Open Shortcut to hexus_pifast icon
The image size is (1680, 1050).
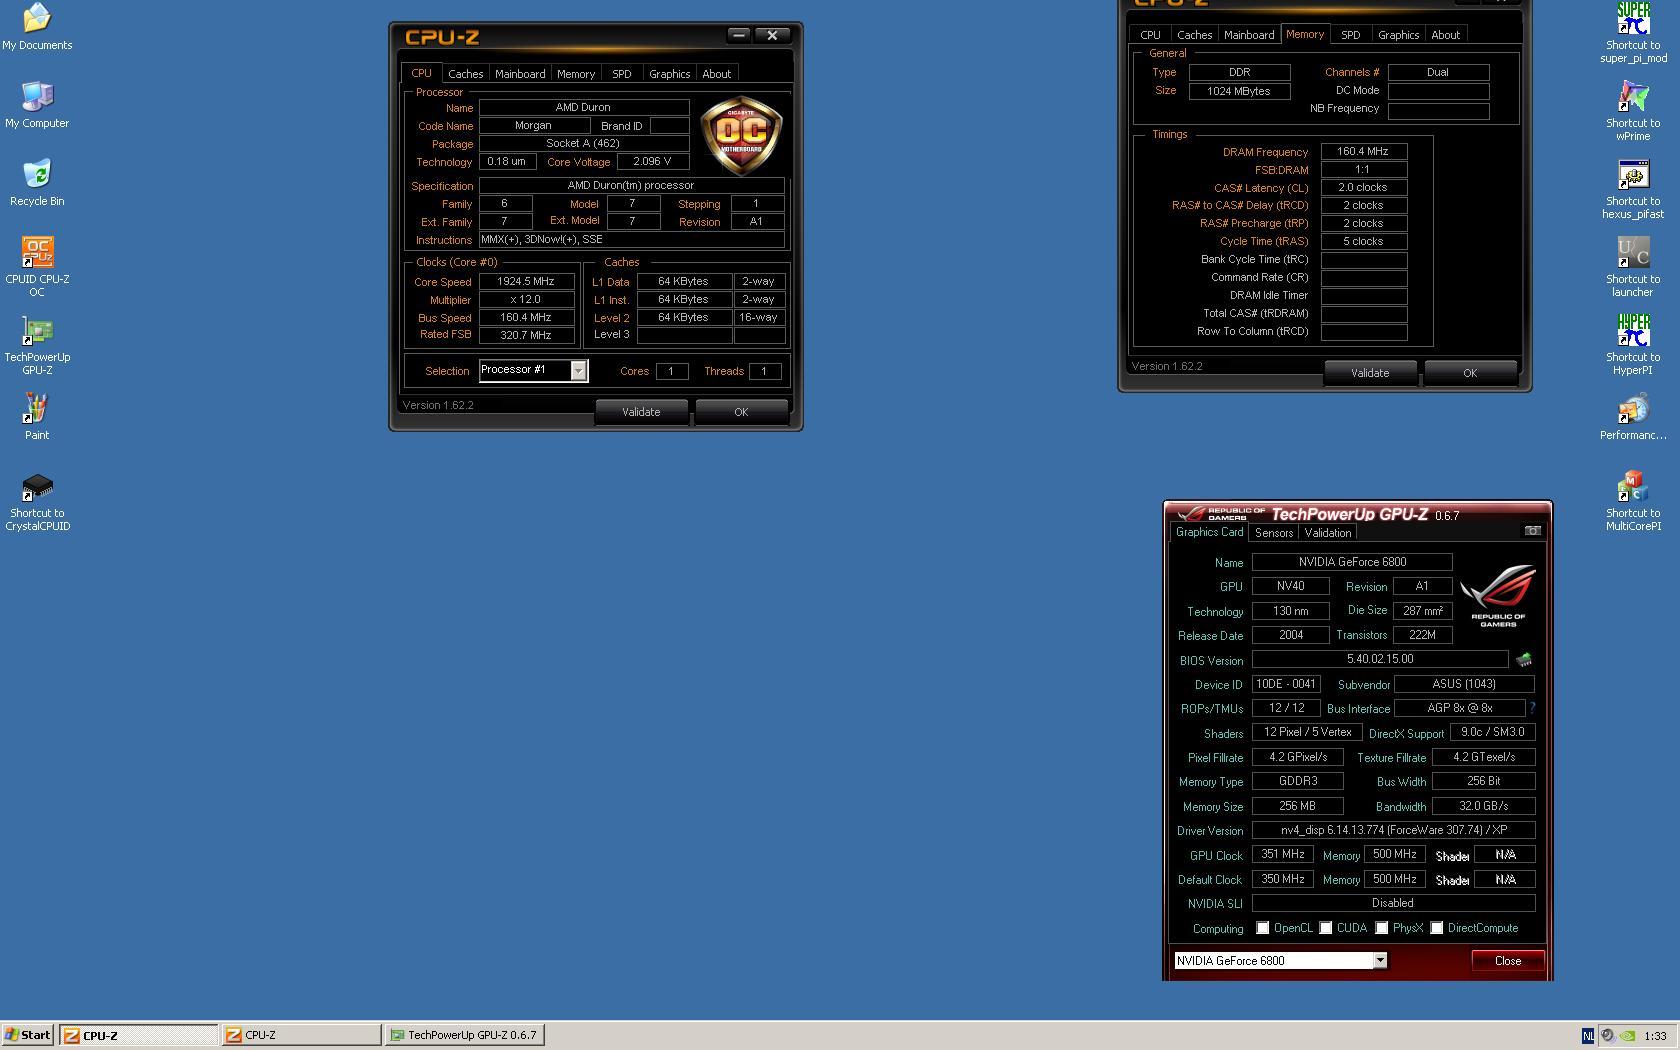pyautogui.click(x=1633, y=189)
